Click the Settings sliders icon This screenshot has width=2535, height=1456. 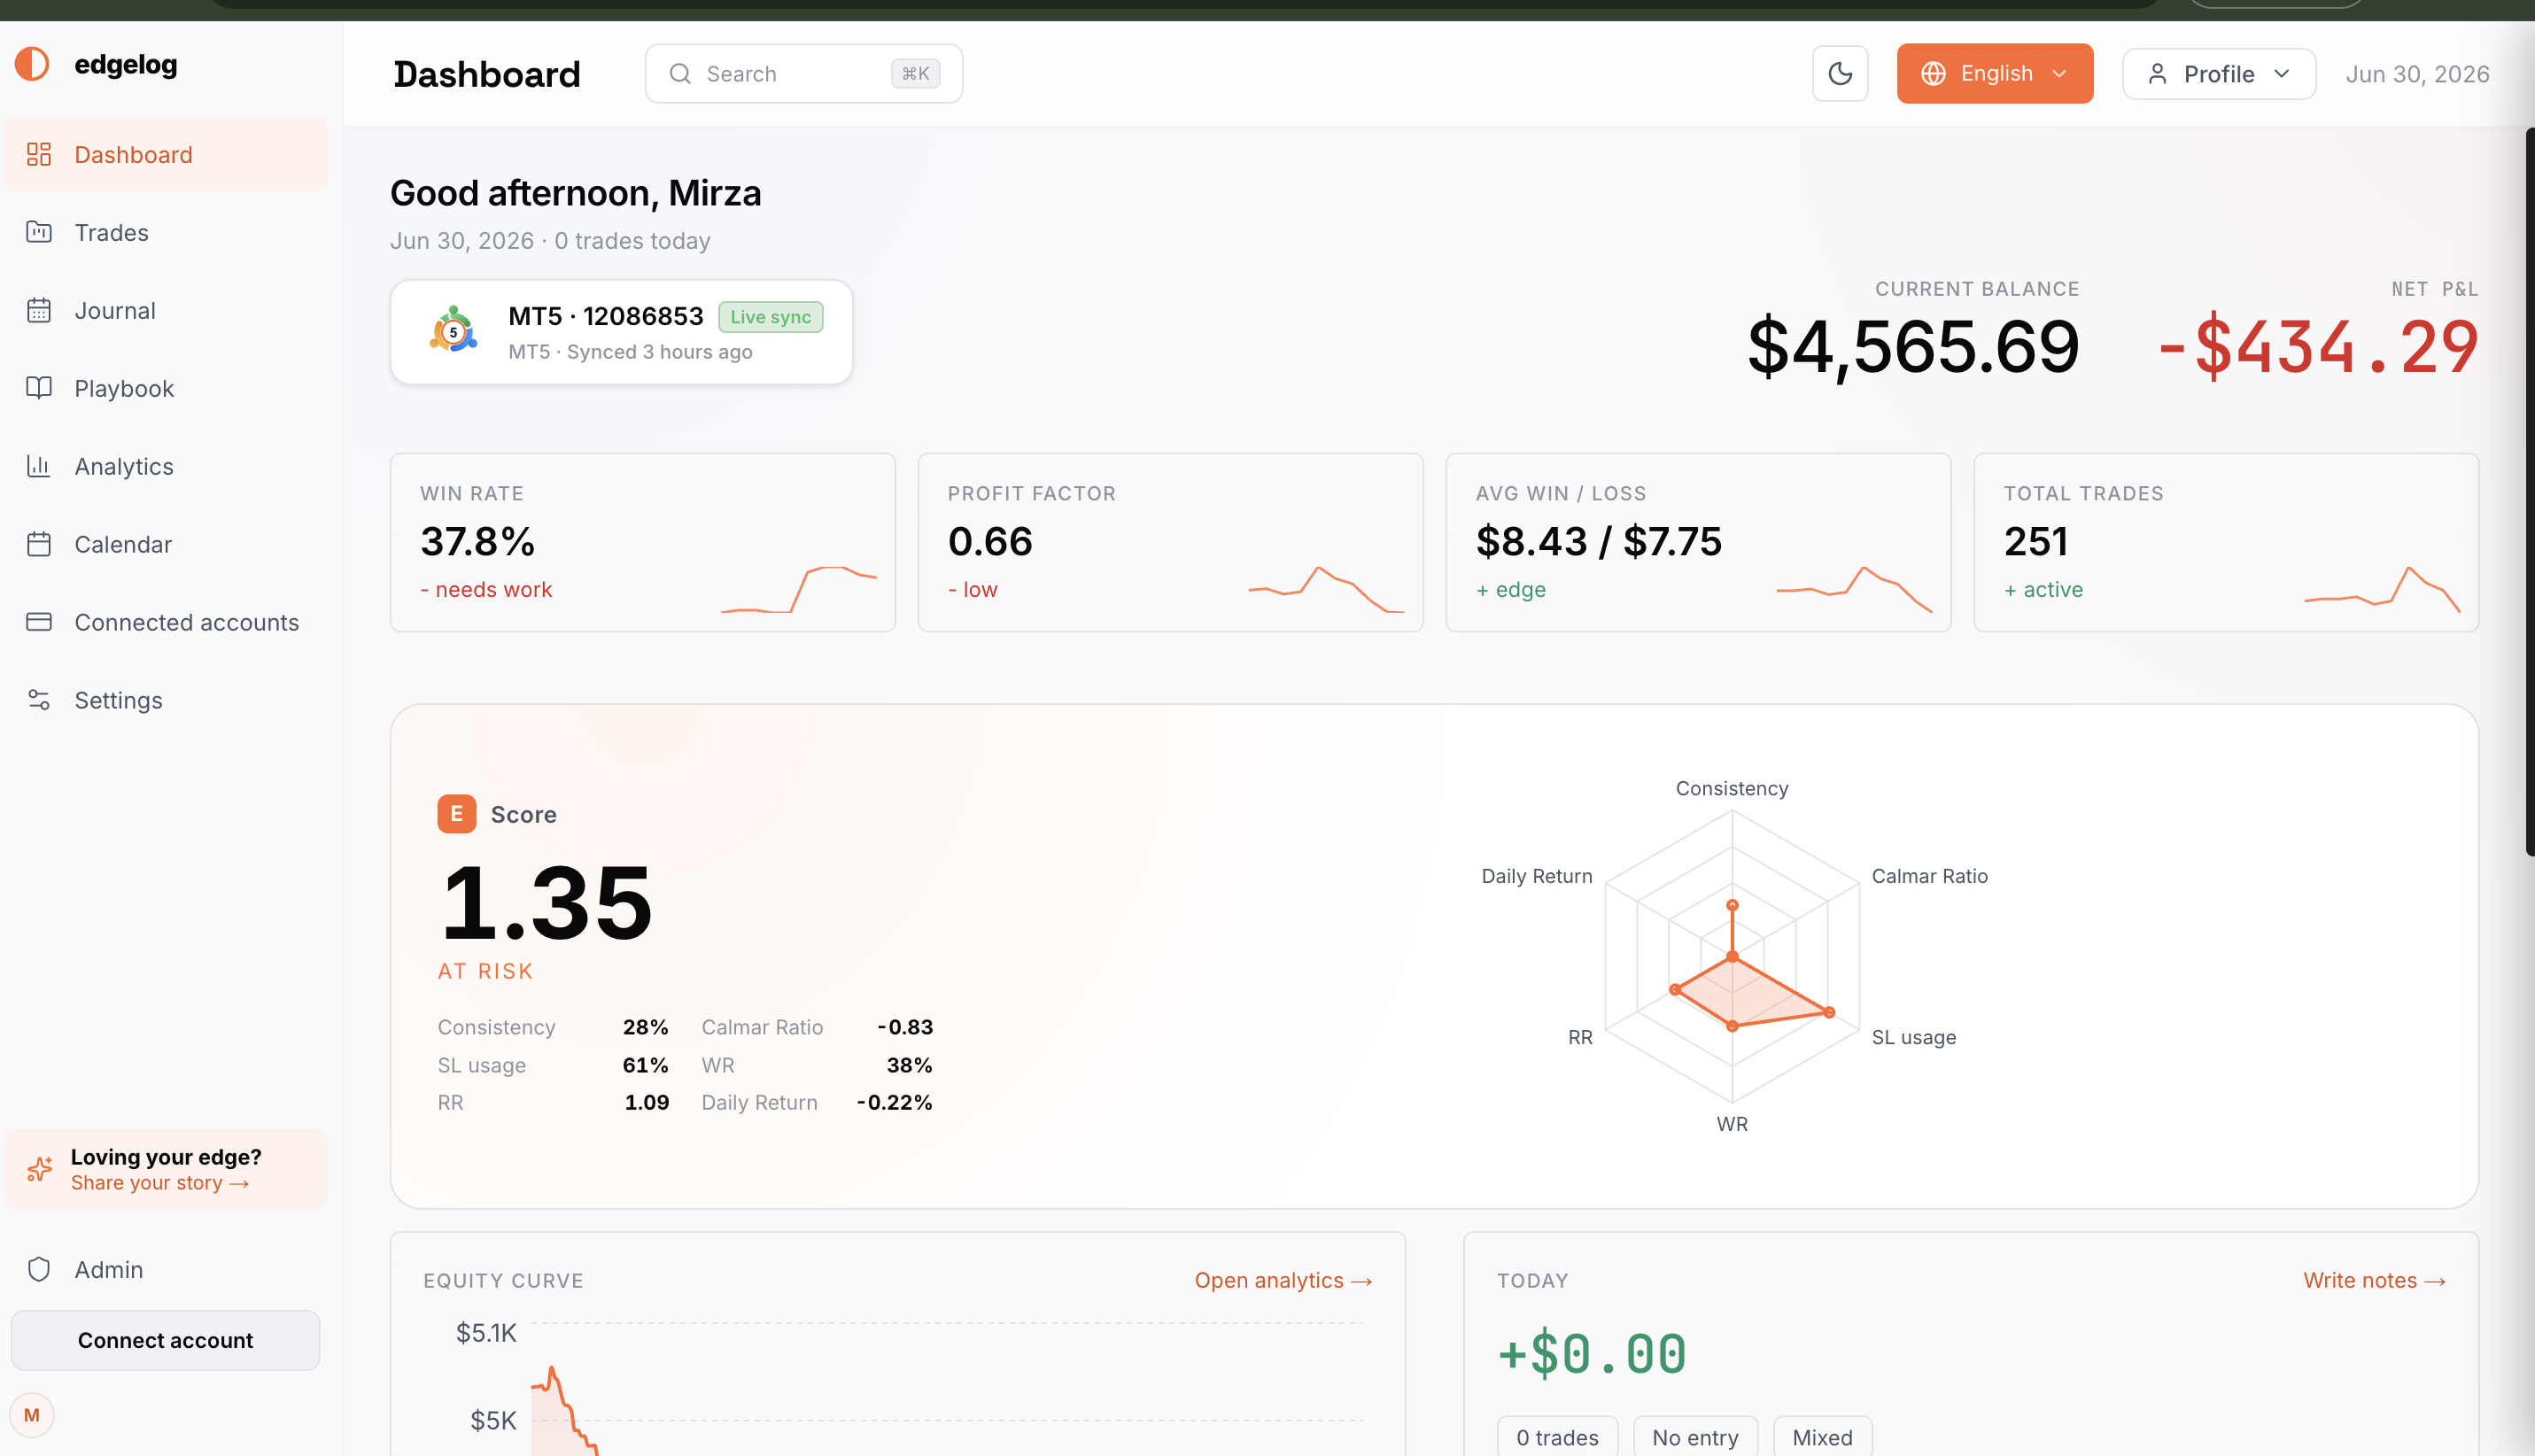tap(39, 700)
